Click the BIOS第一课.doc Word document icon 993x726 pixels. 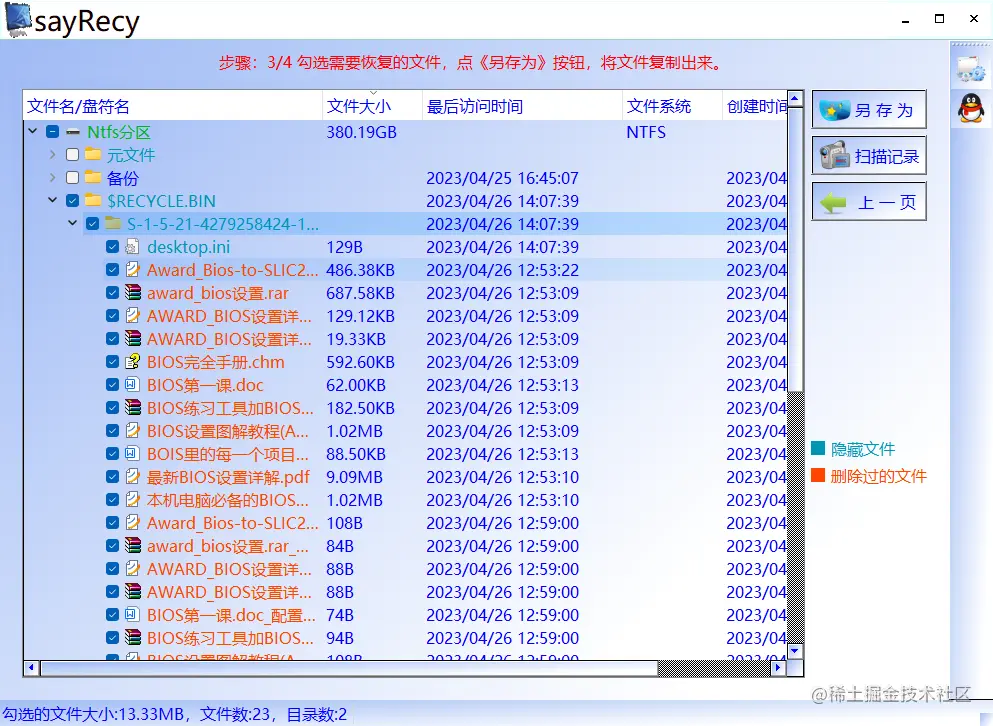(133, 385)
